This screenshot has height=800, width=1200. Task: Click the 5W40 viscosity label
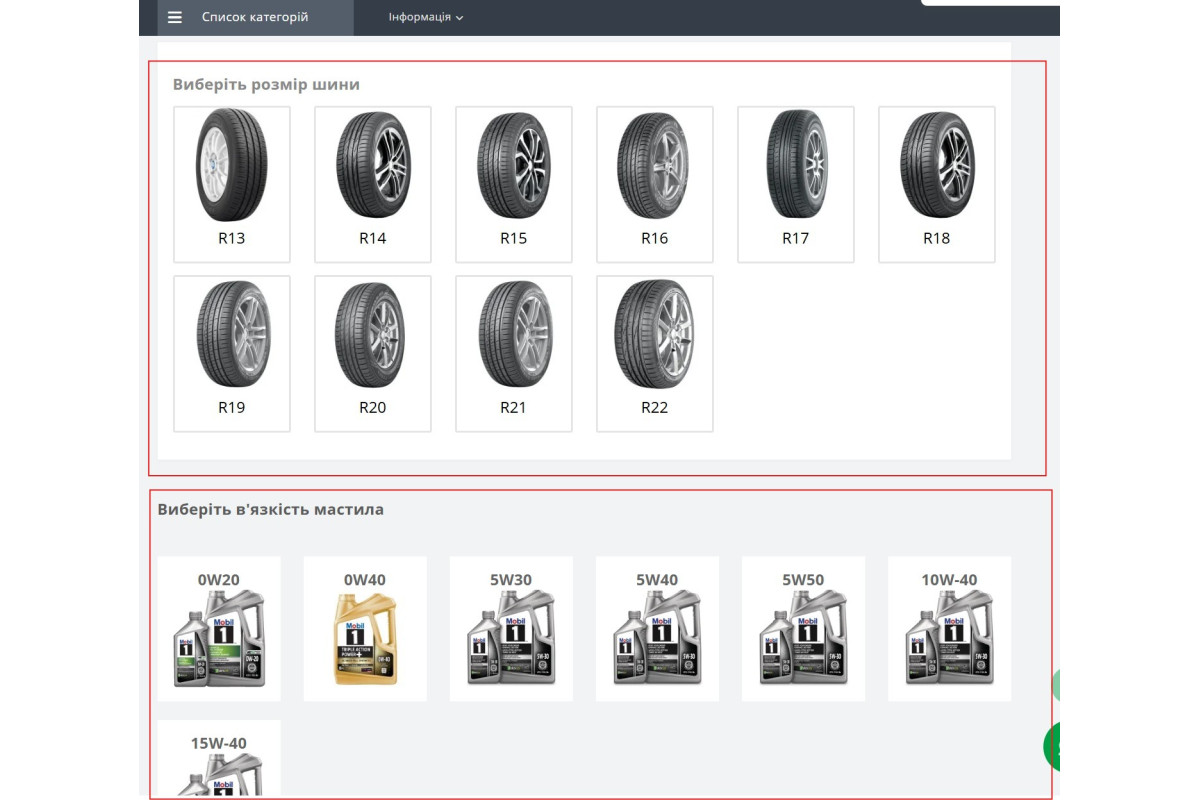tap(657, 579)
